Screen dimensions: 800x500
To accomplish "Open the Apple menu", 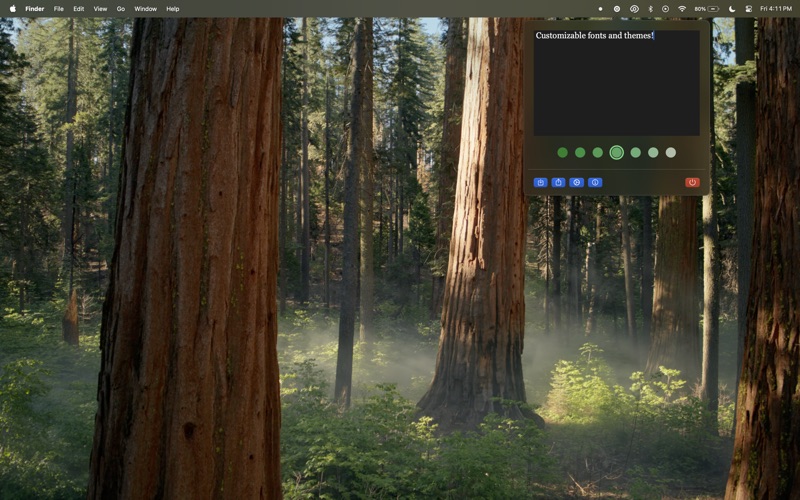I will [x=13, y=9].
